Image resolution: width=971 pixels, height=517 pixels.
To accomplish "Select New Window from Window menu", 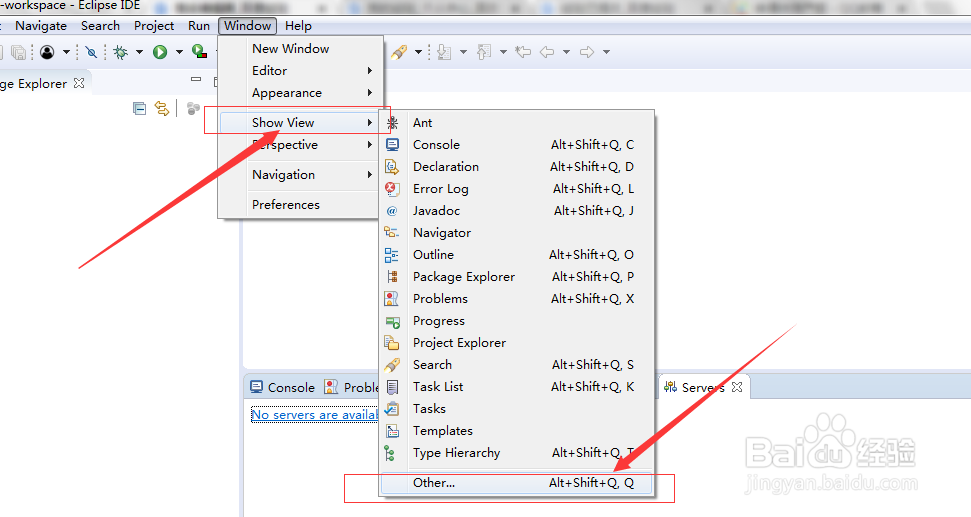I will (x=300, y=48).
